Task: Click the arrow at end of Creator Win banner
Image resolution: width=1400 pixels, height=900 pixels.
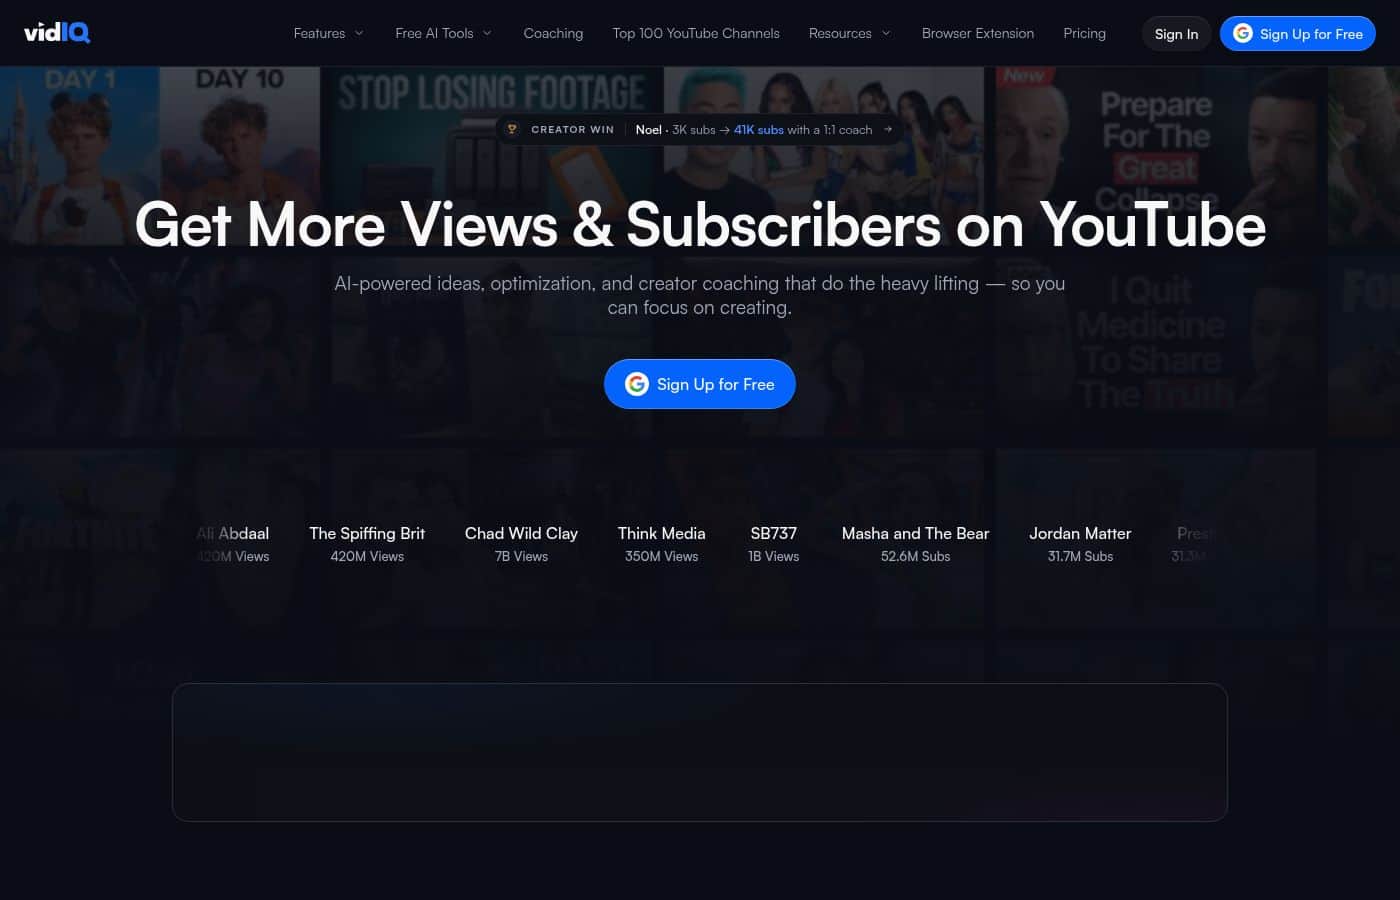Action: [887, 129]
